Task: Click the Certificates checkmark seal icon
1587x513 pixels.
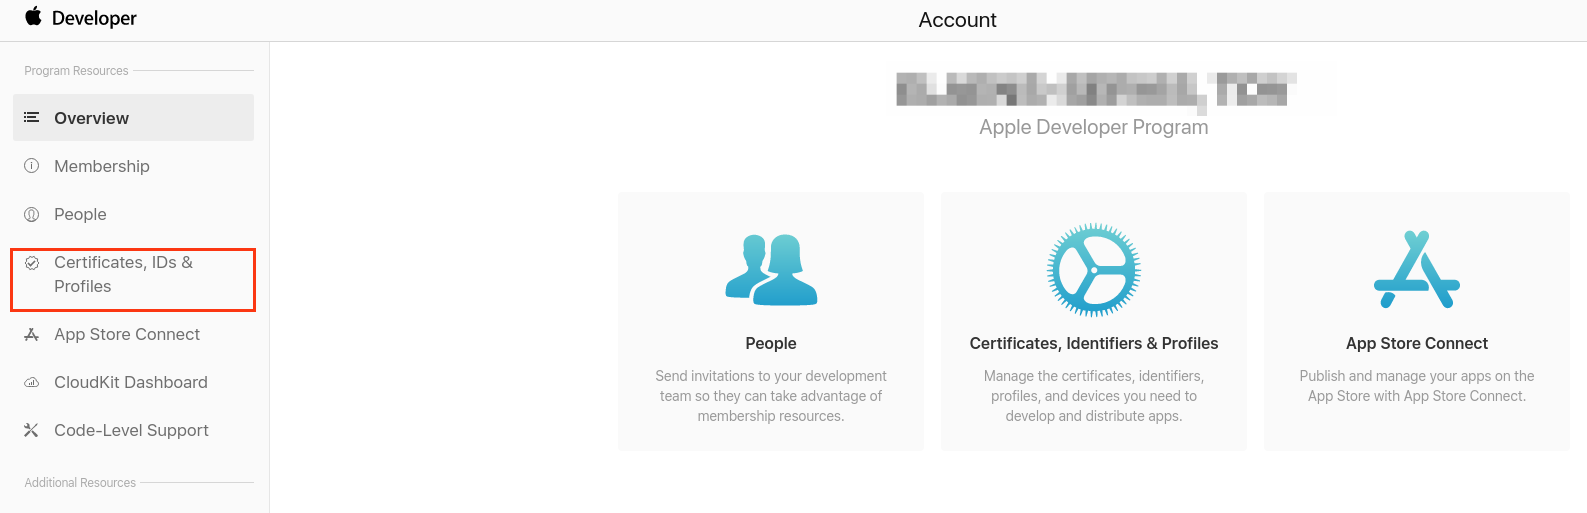Action: pyautogui.click(x=32, y=263)
